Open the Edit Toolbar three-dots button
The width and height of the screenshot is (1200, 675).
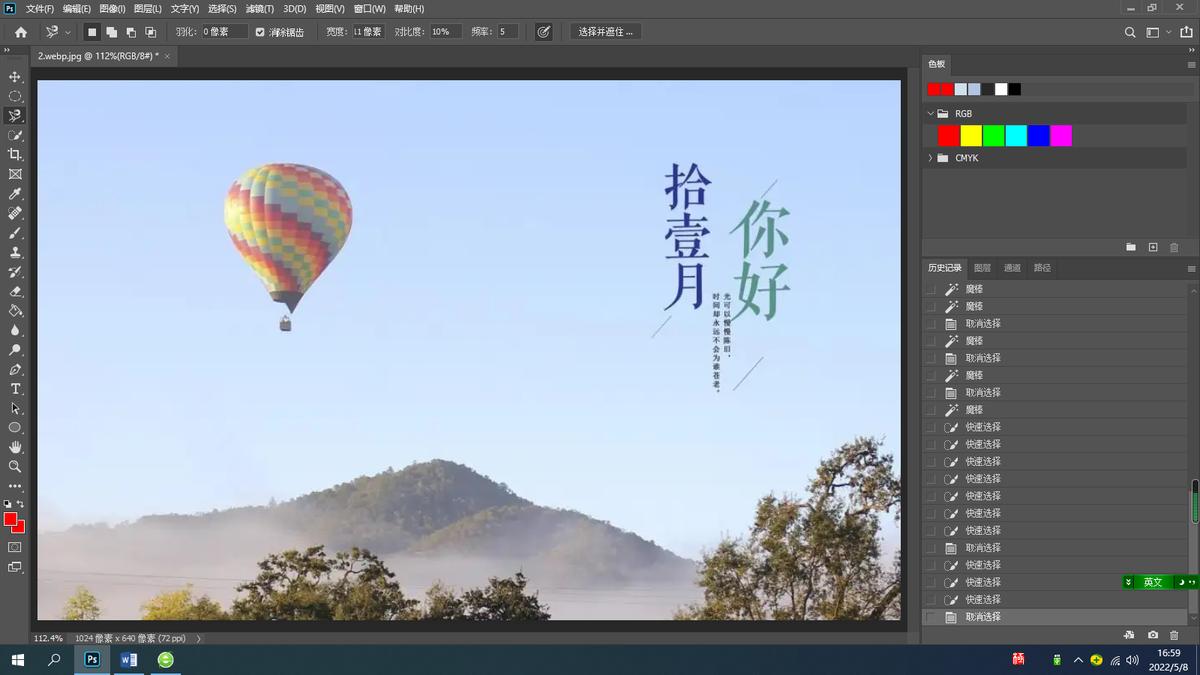pos(15,486)
